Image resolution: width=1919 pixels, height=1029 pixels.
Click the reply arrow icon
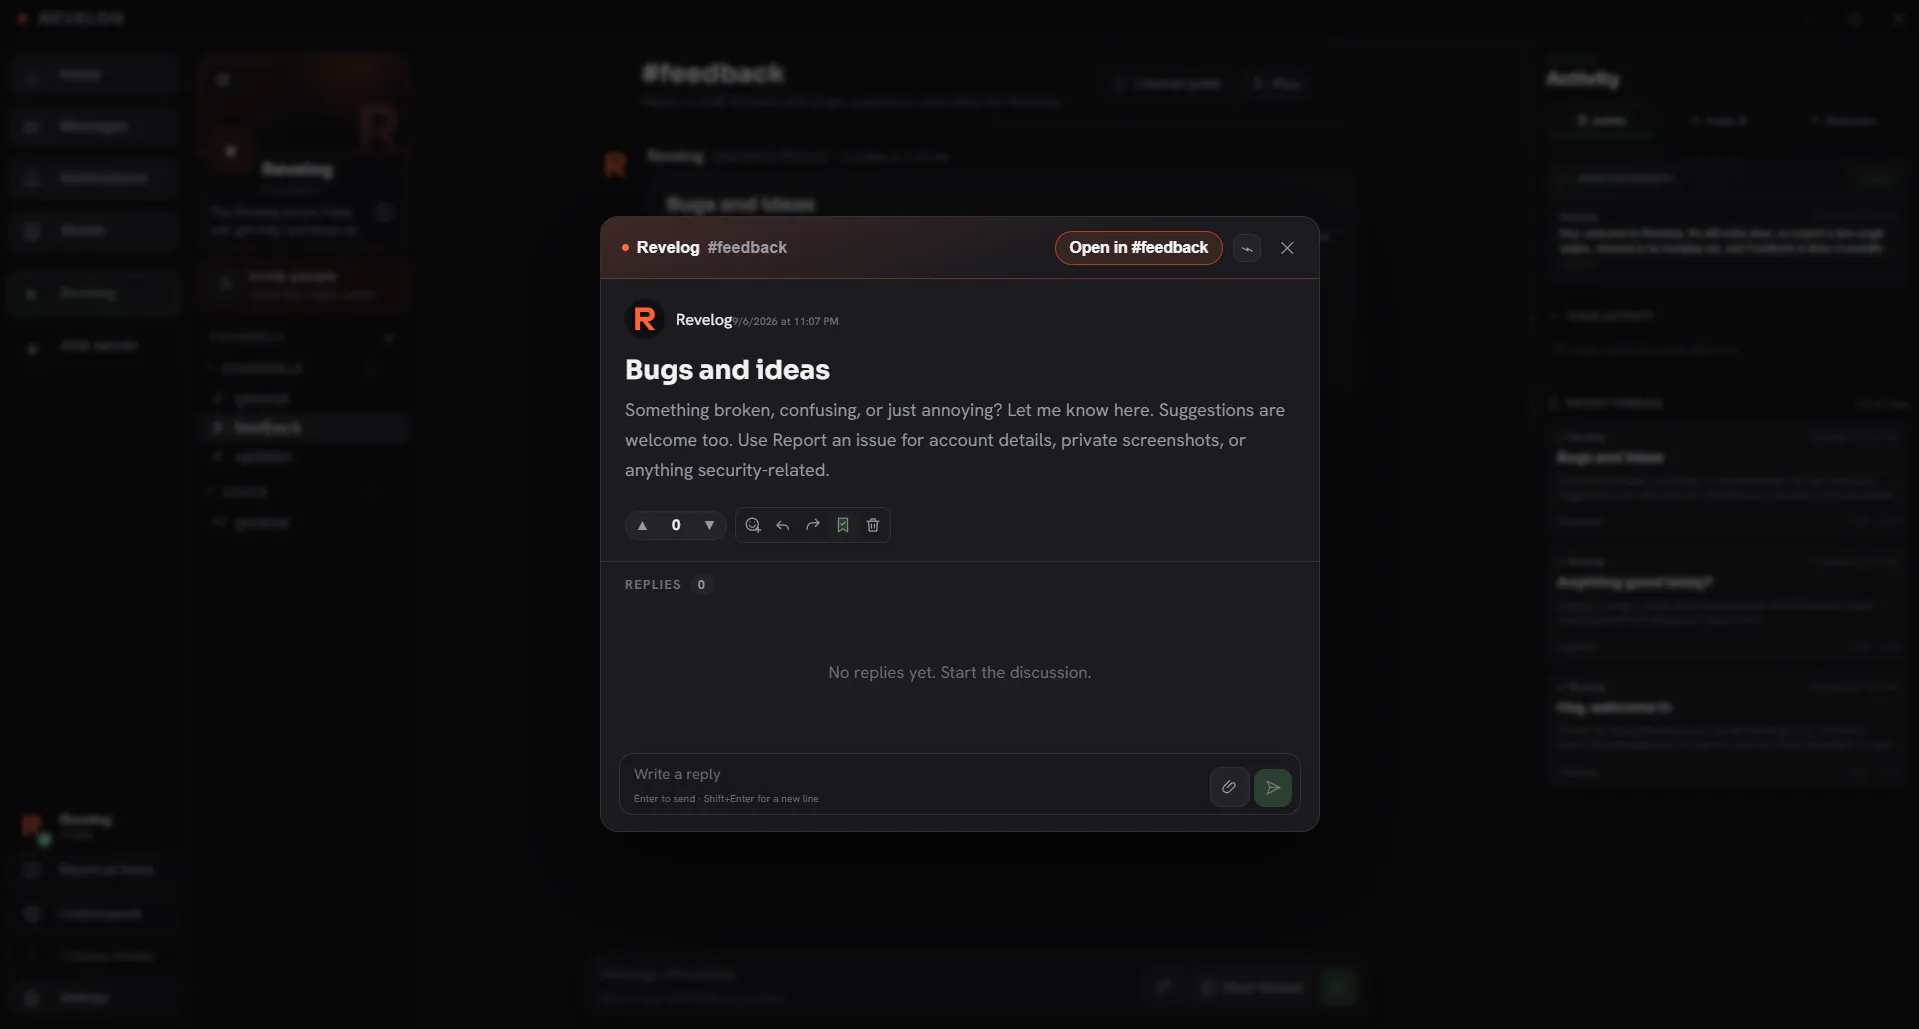click(x=783, y=525)
